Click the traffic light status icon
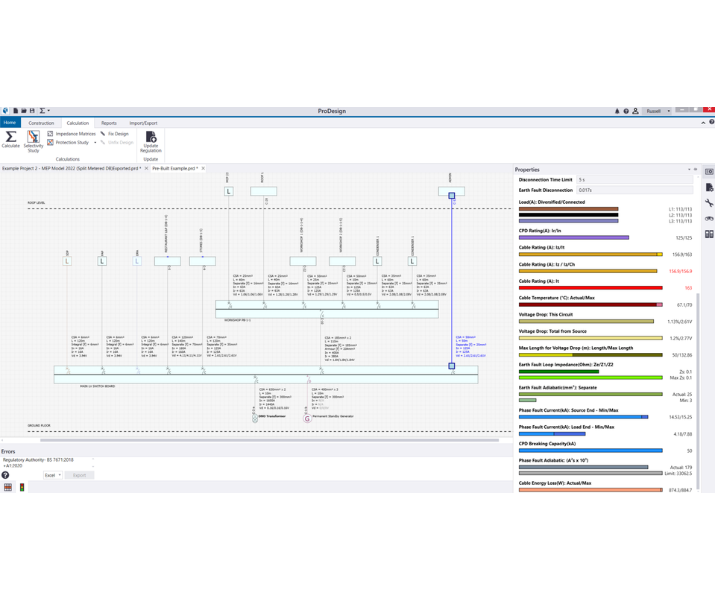This screenshot has height=600, width=715. click(x=22, y=487)
